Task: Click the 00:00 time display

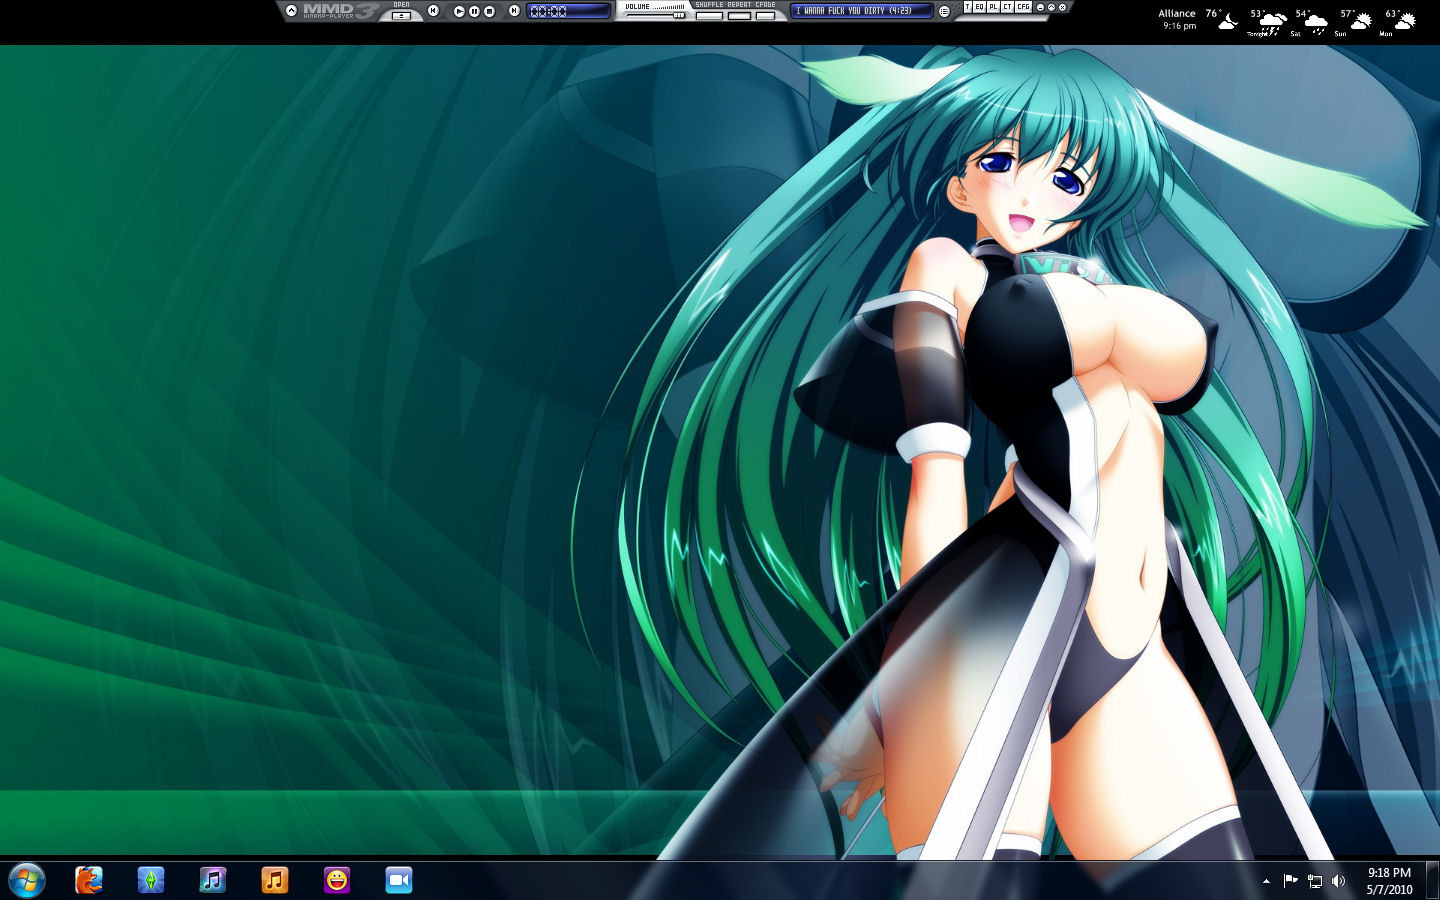Action: pos(568,11)
